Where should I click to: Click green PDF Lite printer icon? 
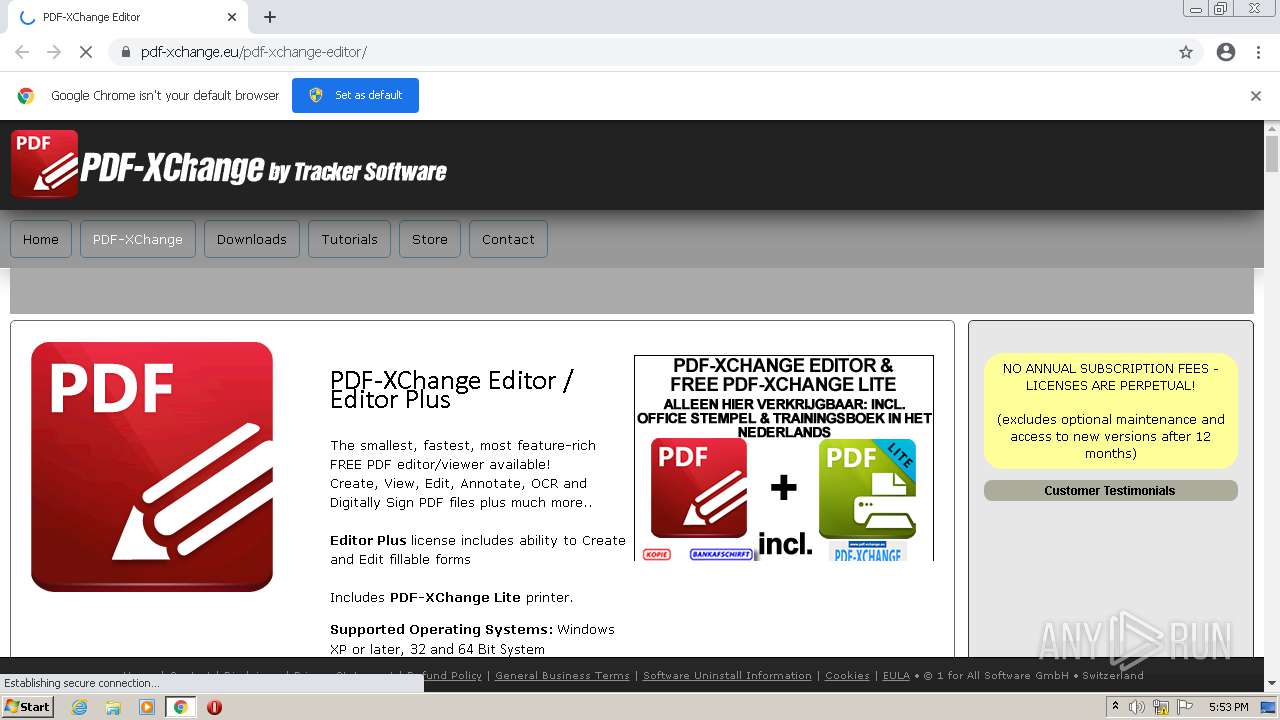[867, 489]
